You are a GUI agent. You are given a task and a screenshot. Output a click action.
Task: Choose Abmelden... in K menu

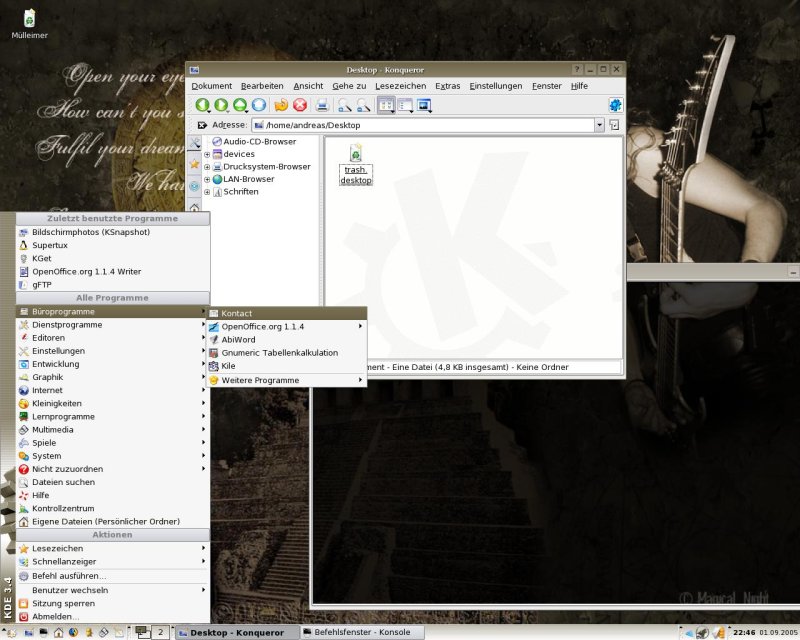point(113,617)
